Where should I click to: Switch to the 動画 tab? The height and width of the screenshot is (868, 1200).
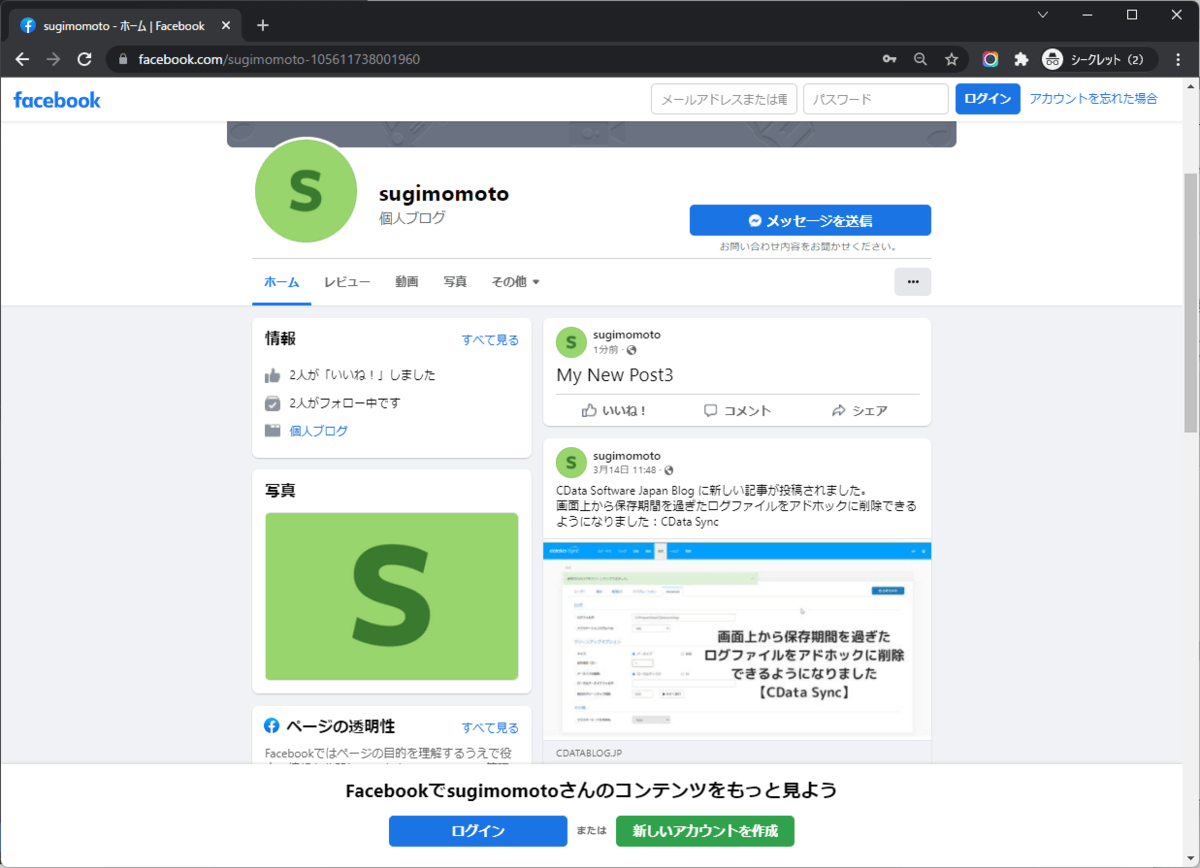pyautogui.click(x=406, y=282)
